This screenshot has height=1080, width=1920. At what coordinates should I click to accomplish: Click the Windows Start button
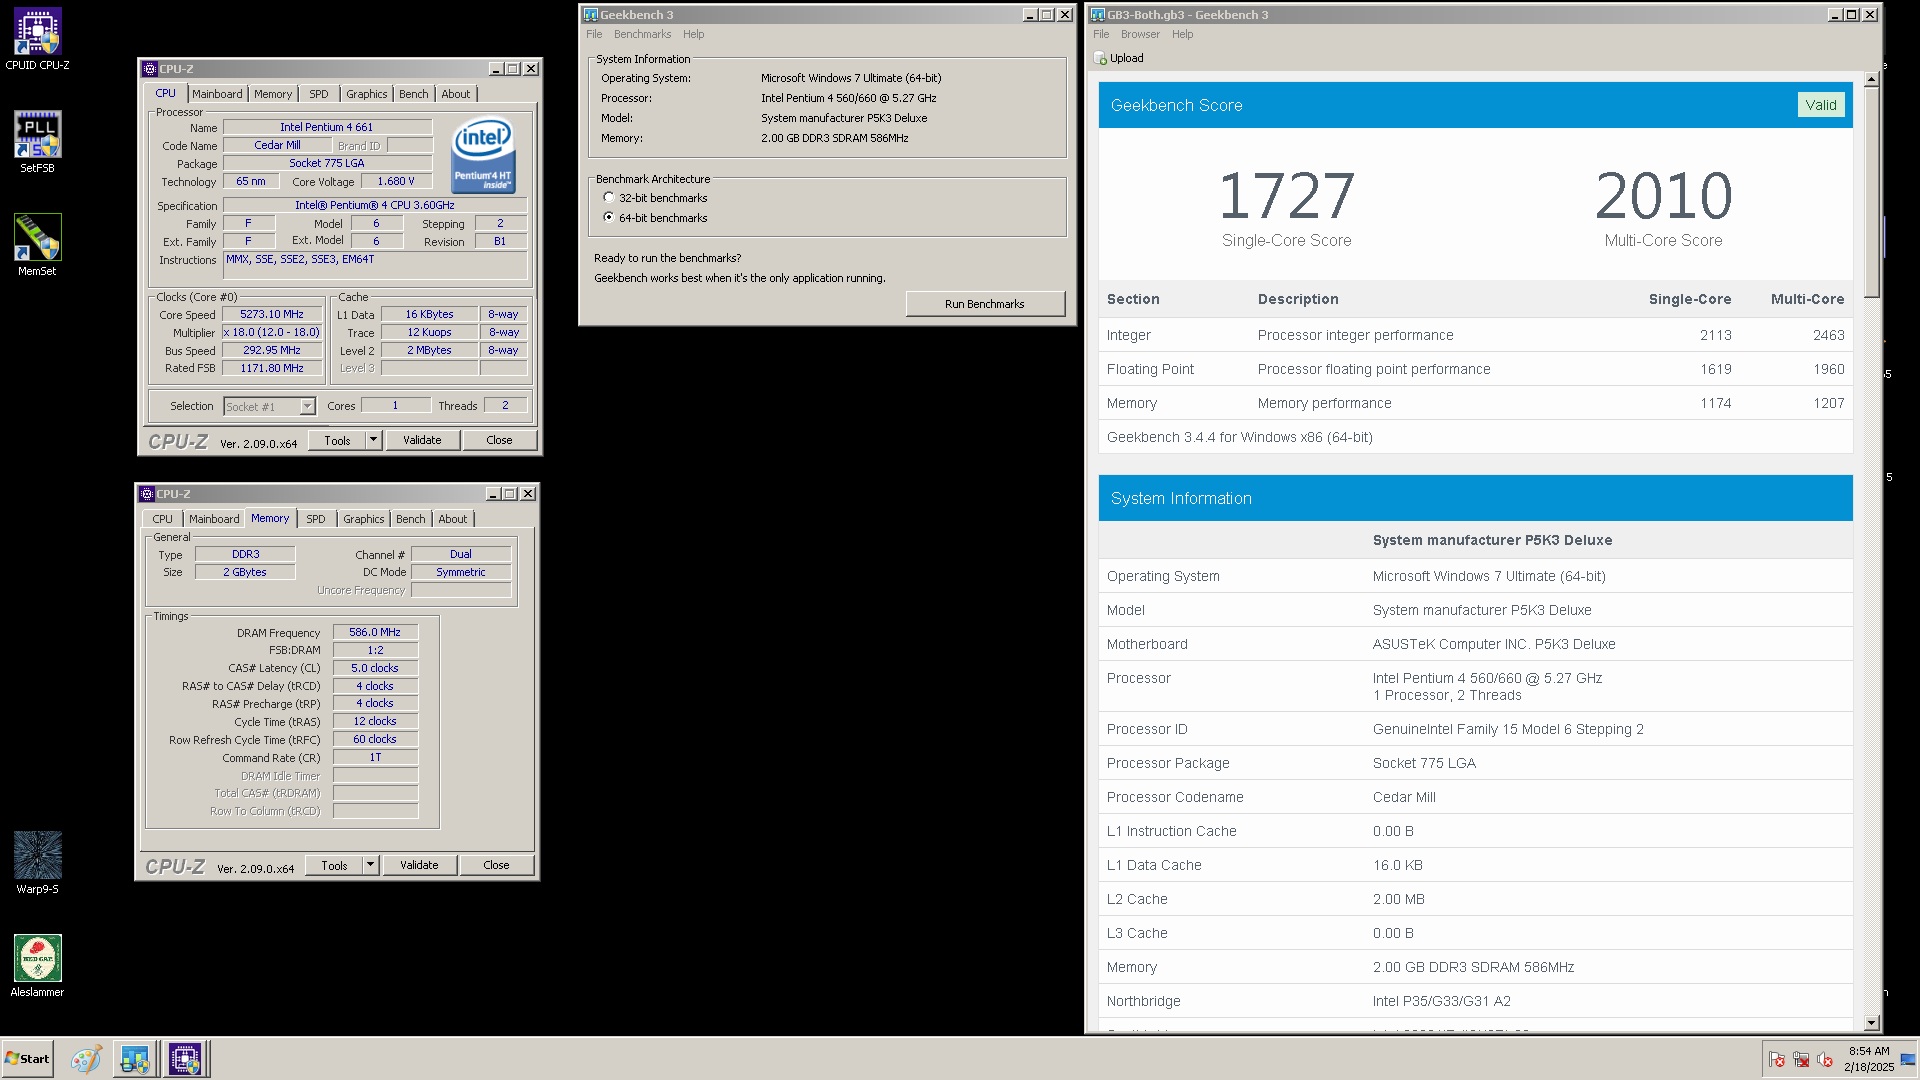tap(28, 1059)
